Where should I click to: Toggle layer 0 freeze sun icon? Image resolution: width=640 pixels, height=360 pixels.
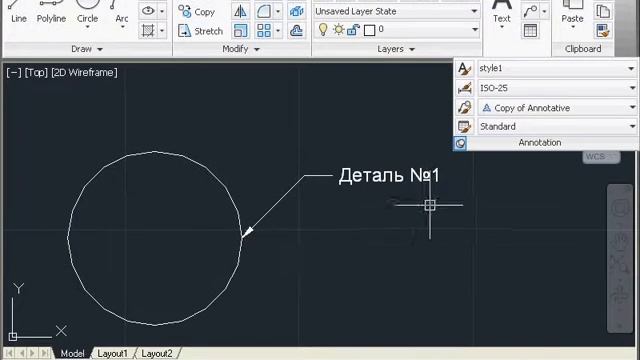[x=338, y=29]
